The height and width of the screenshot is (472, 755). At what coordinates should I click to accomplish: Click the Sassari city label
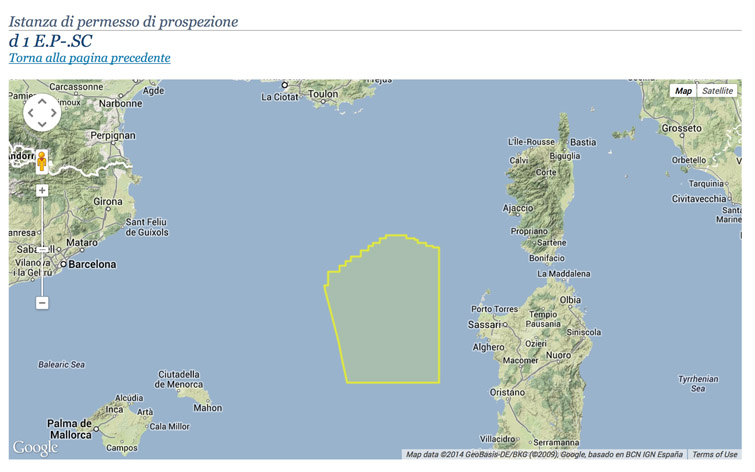point(485,324)
